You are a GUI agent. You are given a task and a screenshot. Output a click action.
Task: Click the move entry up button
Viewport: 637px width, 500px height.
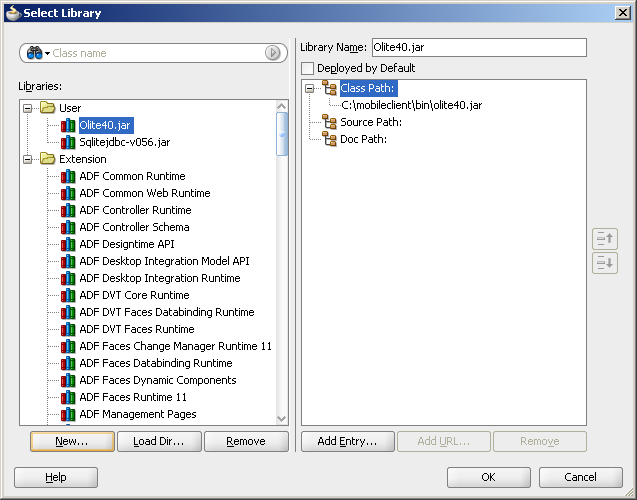605,239
